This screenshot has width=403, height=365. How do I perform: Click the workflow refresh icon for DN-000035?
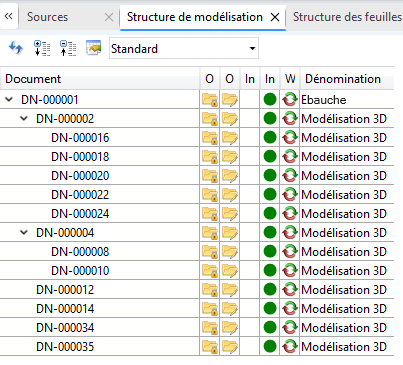pos(290,346)
